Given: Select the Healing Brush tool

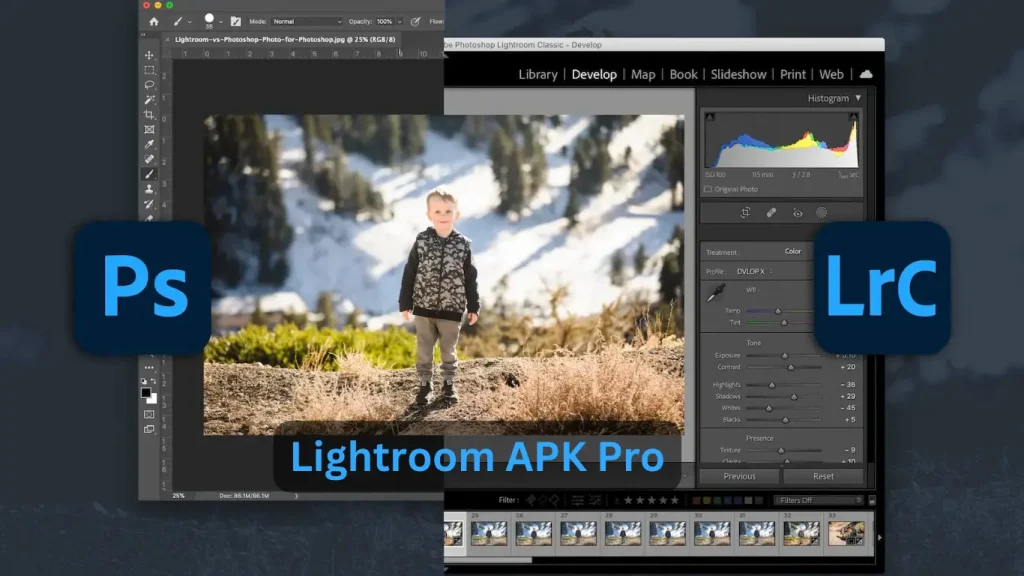Looking at the screenshot, I should (150, 159).
